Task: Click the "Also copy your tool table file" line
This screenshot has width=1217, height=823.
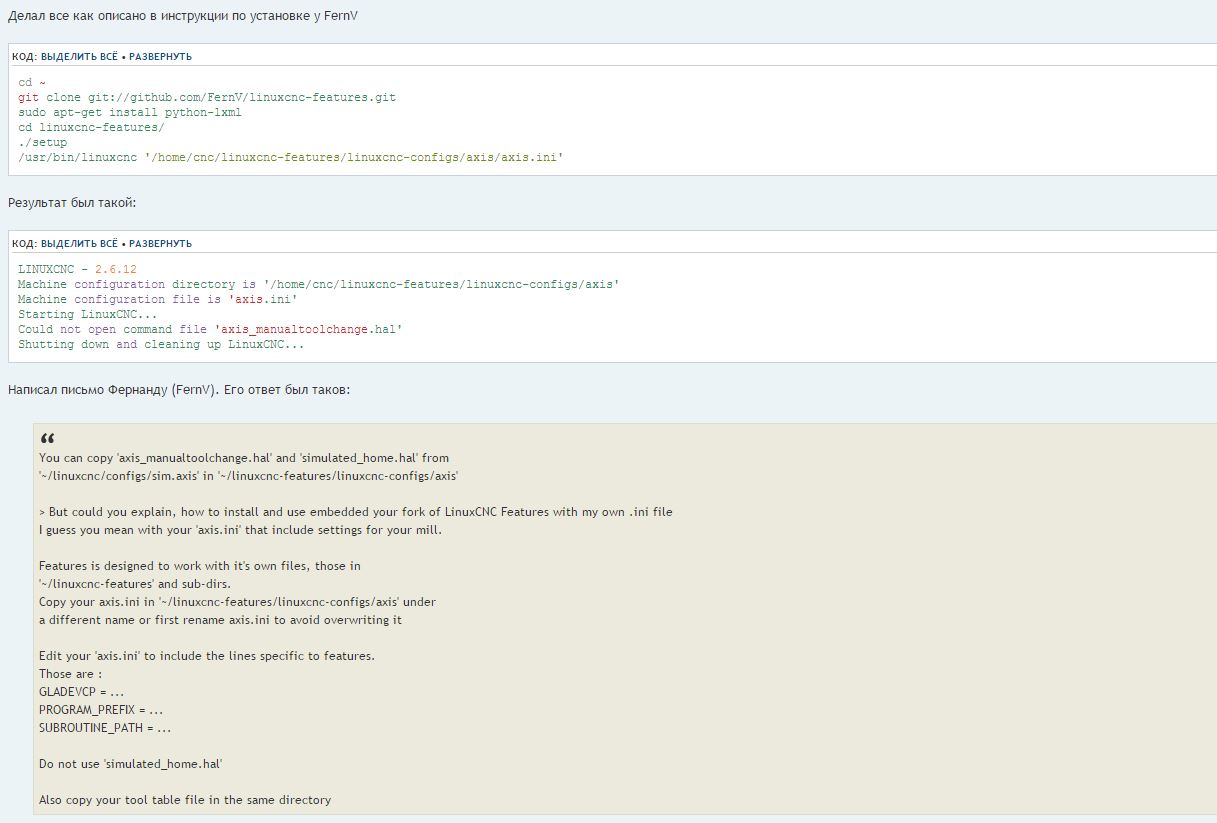Action: pyautogui.click(x=185, y=800)
